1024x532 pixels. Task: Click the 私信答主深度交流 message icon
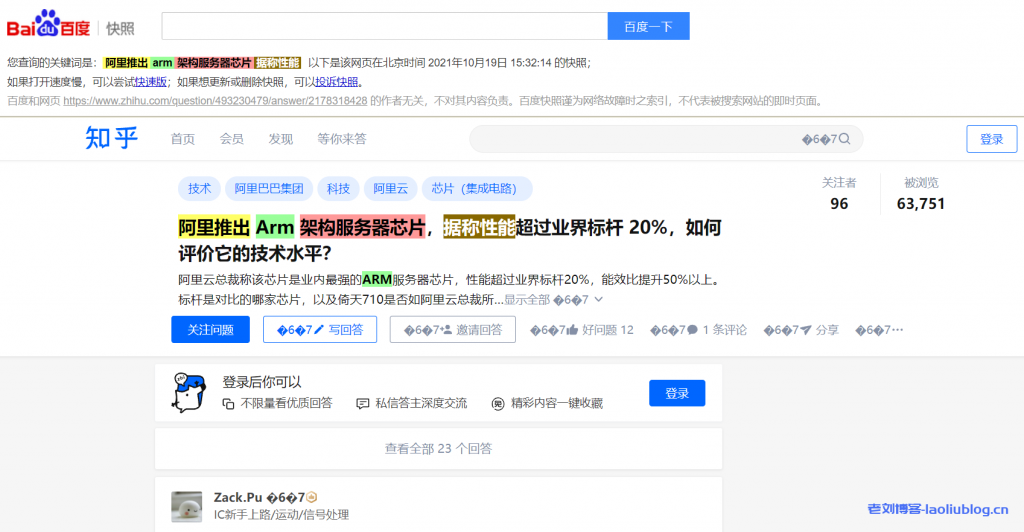(362, 403)
